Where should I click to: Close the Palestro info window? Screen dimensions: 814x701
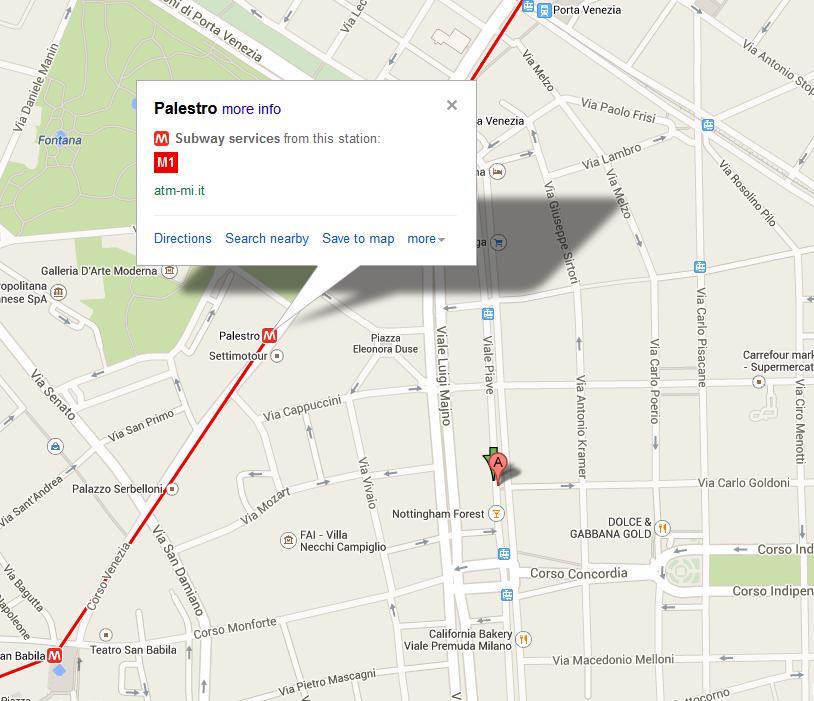coord(452,105)
